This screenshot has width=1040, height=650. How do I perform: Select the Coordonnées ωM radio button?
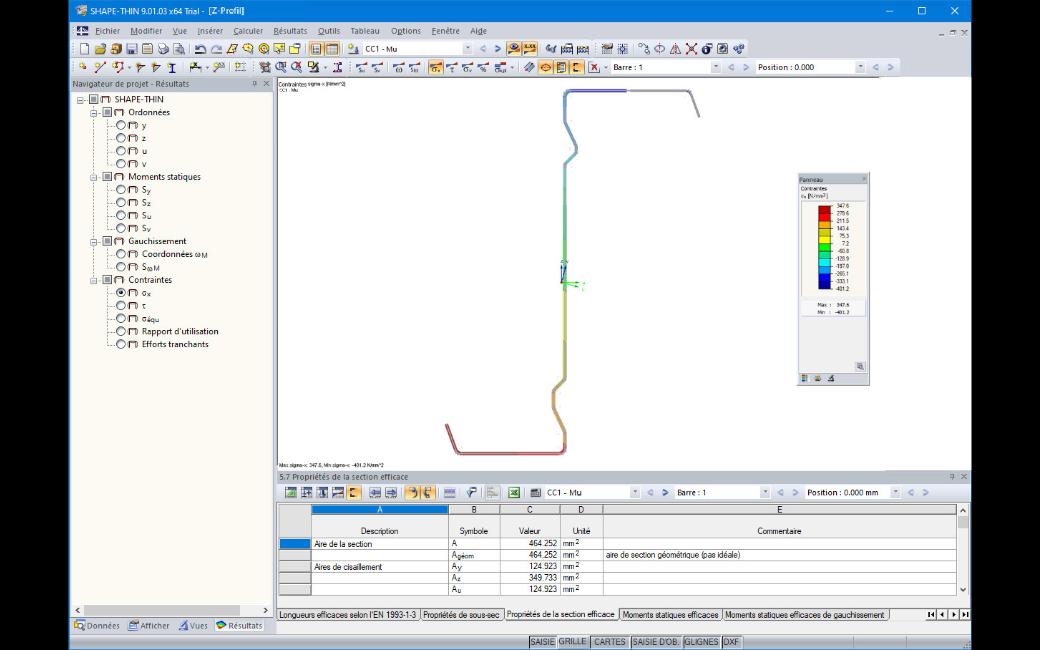tap(121, 254)
